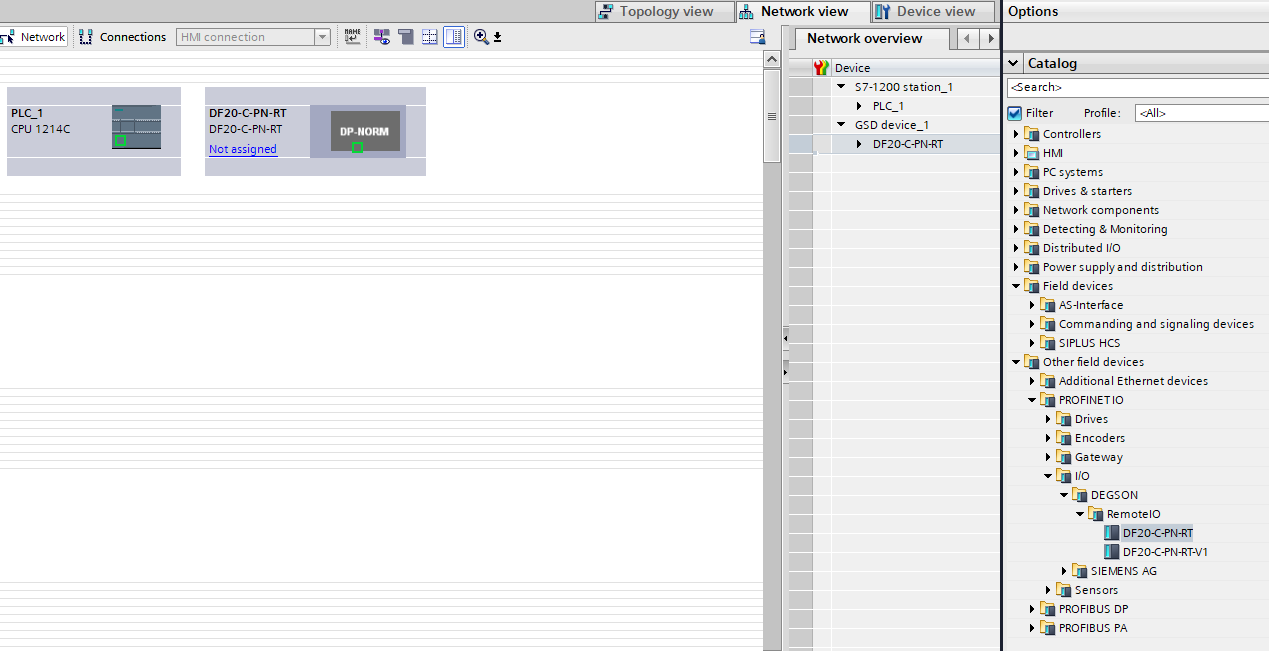Expand the PROFIBUS DP folder
1269x651 pixels.
point(1032,609)
